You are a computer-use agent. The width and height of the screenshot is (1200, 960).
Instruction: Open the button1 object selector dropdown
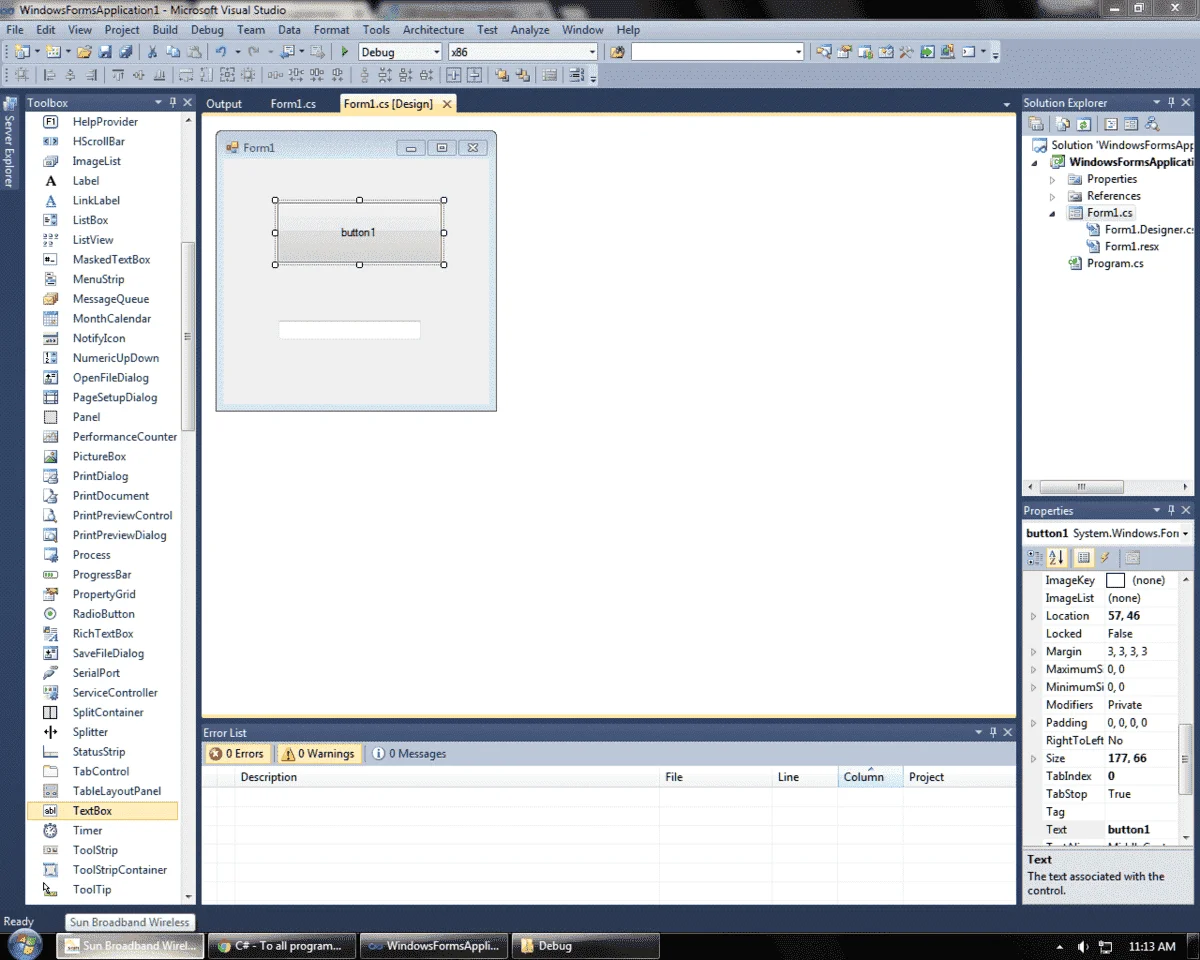click(x=1185, y=533)
